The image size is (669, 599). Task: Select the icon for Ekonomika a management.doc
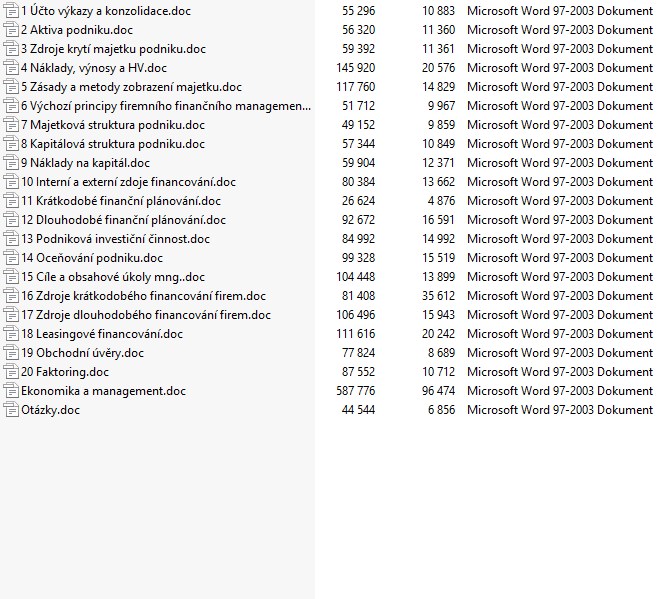coord(11,390)
